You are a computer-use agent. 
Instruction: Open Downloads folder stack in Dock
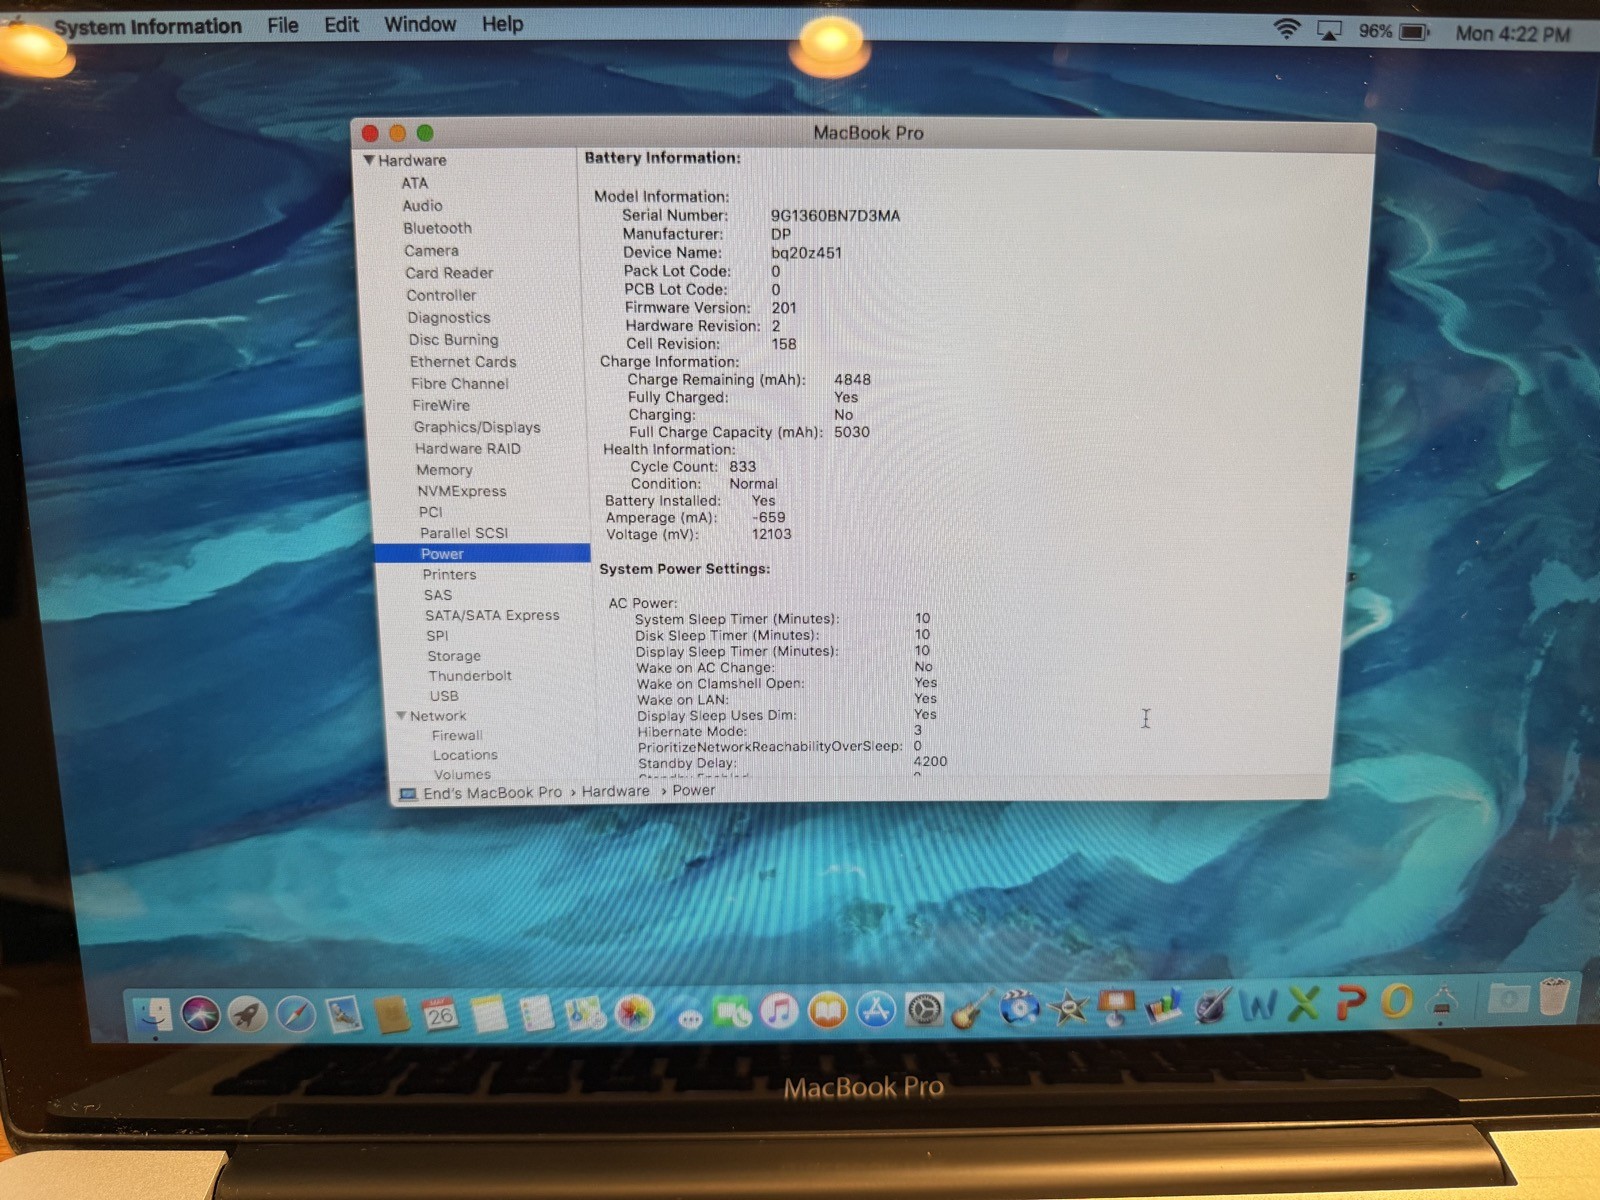pos(1508,997)
